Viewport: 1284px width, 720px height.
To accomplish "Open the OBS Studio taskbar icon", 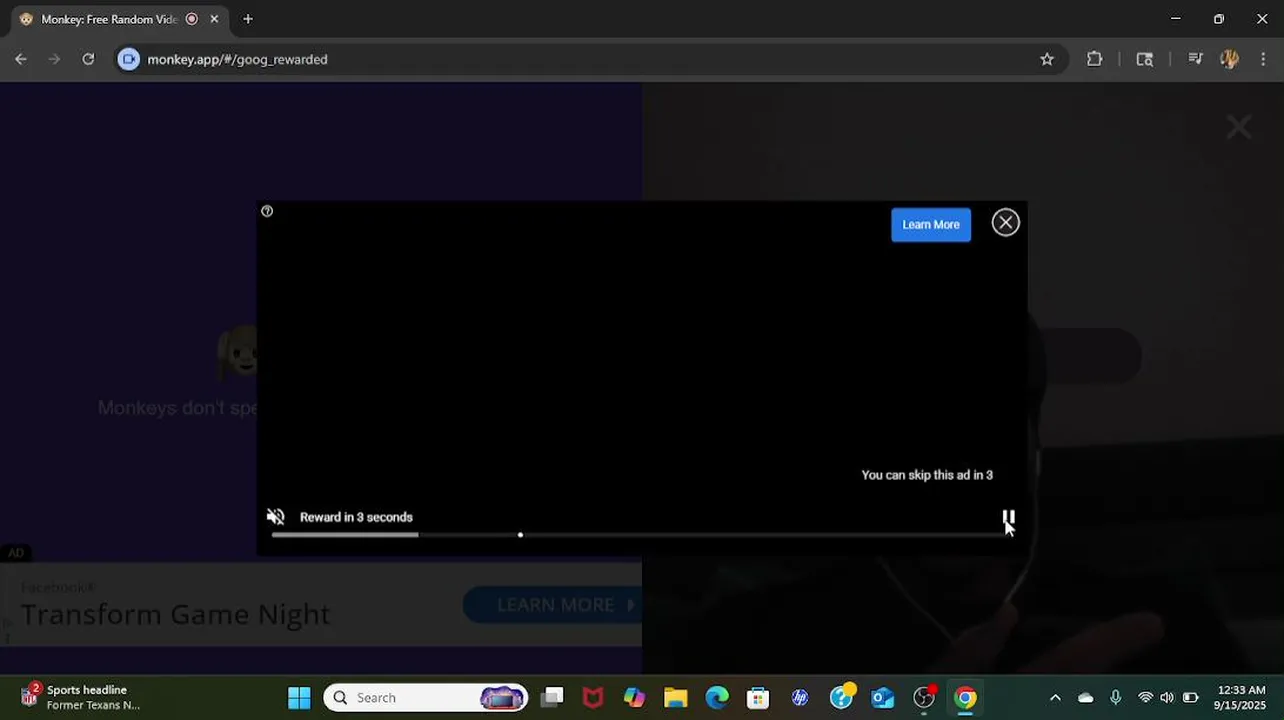I will coord(924,698).
